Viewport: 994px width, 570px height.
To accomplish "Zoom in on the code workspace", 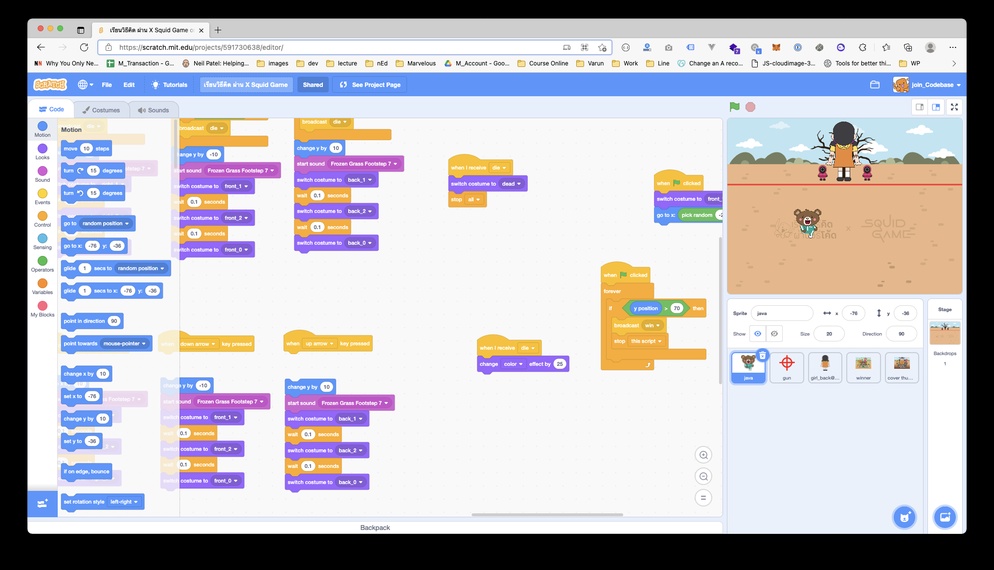I will point(703,455).
